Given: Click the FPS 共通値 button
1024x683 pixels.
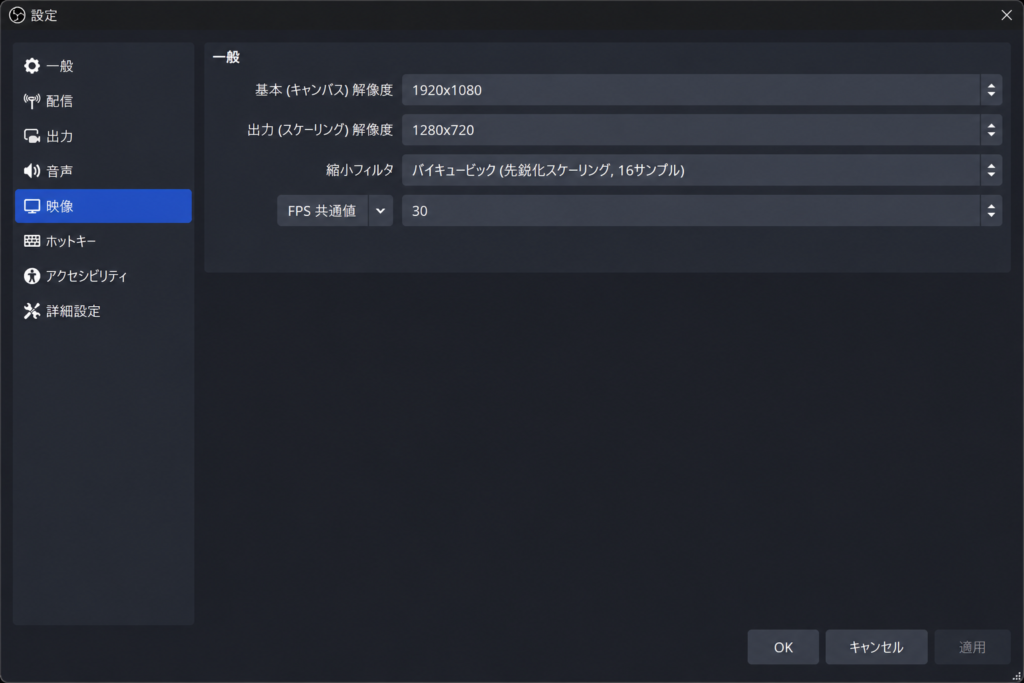Looking at the screenshot, I should (323, 211).
